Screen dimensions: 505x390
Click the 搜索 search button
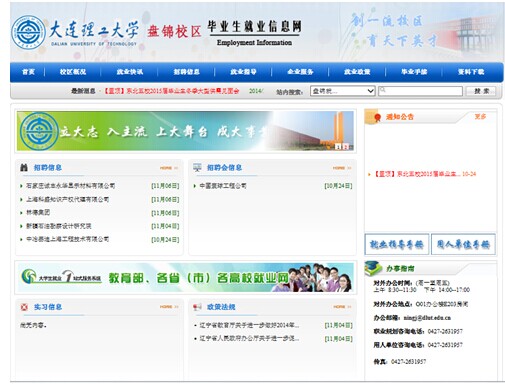(482, 91)
